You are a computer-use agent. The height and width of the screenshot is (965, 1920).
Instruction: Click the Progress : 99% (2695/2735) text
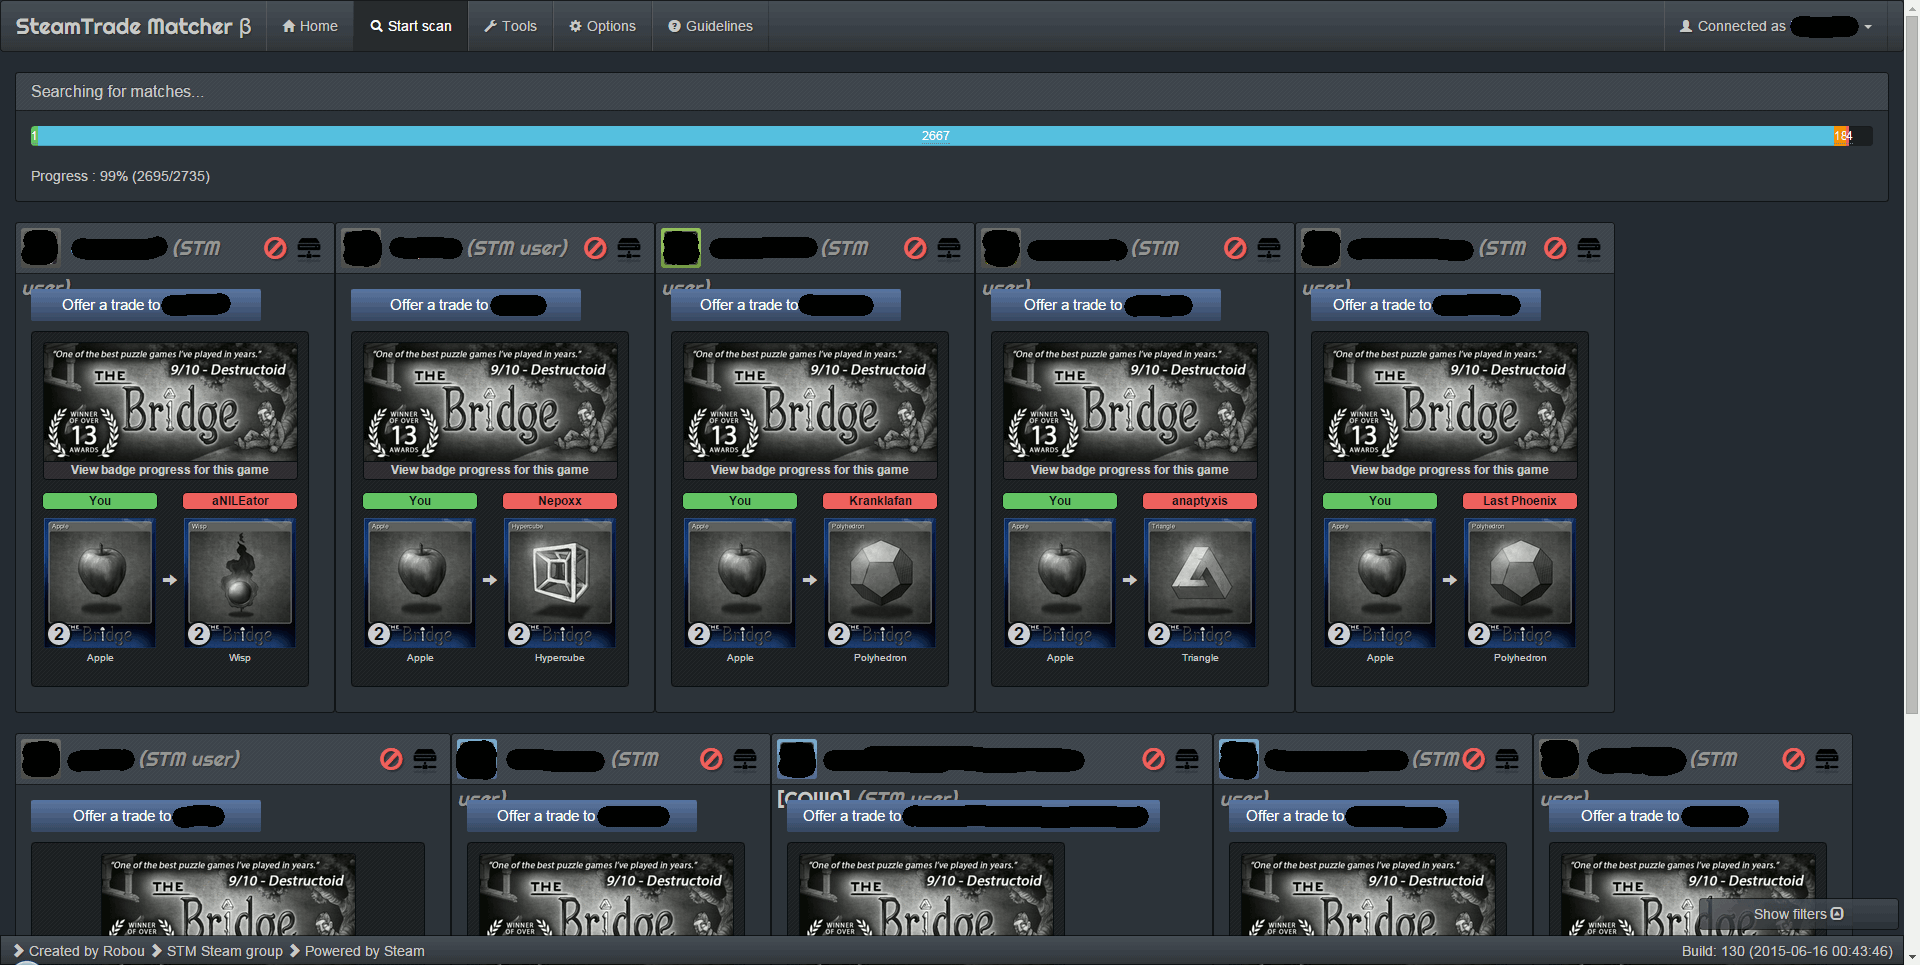point(120,176)
